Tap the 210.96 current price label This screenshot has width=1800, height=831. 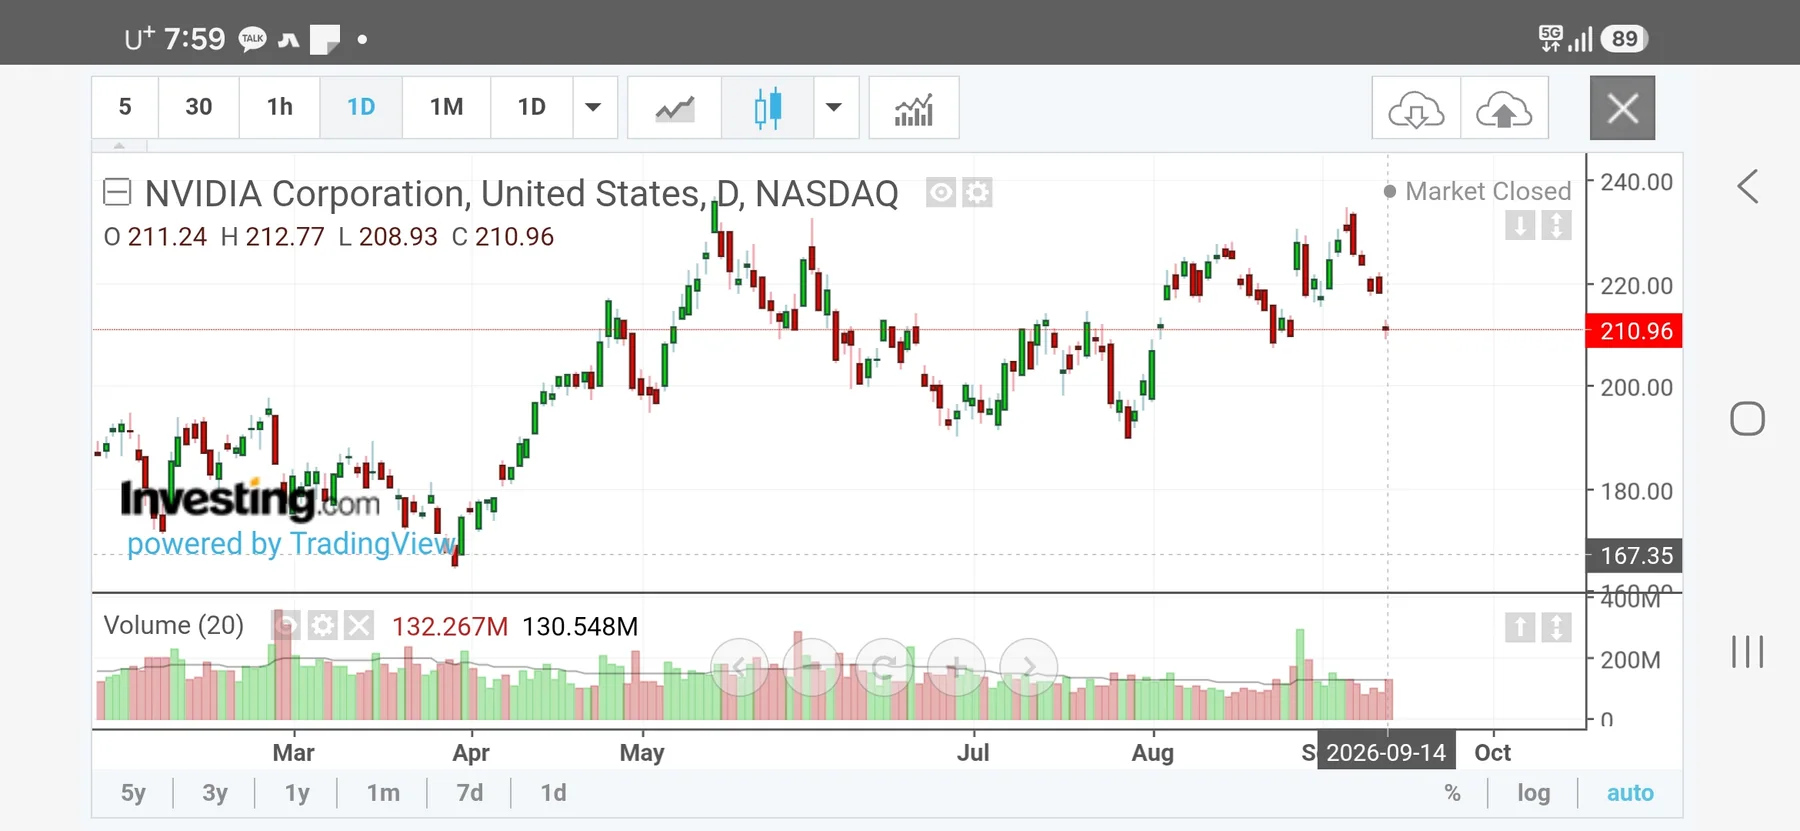click(x=1635, y=331)
